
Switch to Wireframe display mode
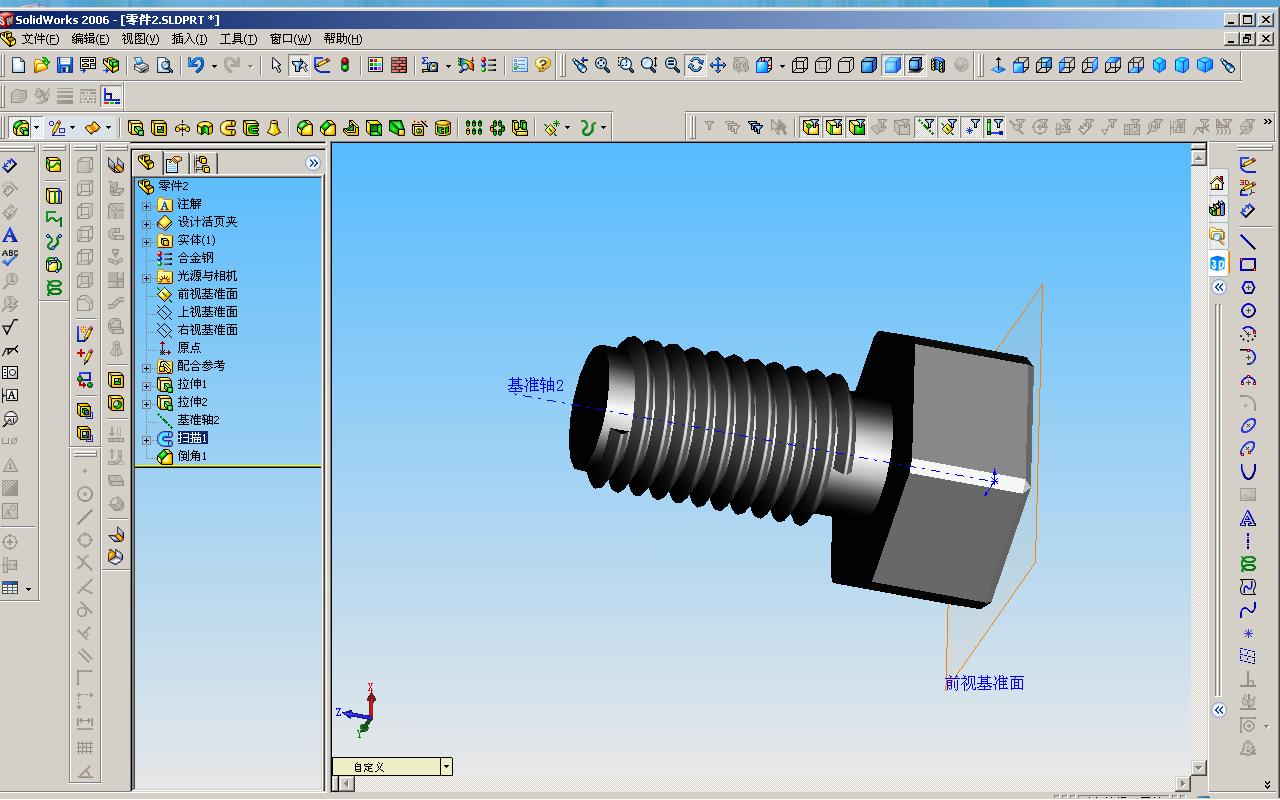coord(800,65)
